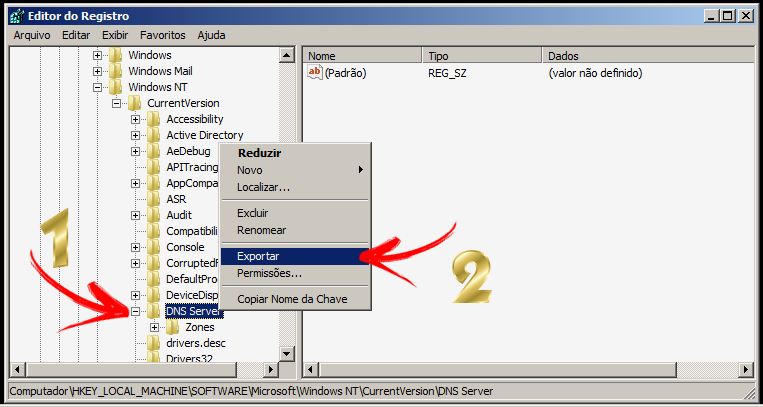Screen dimensions: 763x407
Task: Choose Renomear in the context menu
Action: tap(294, 230)
